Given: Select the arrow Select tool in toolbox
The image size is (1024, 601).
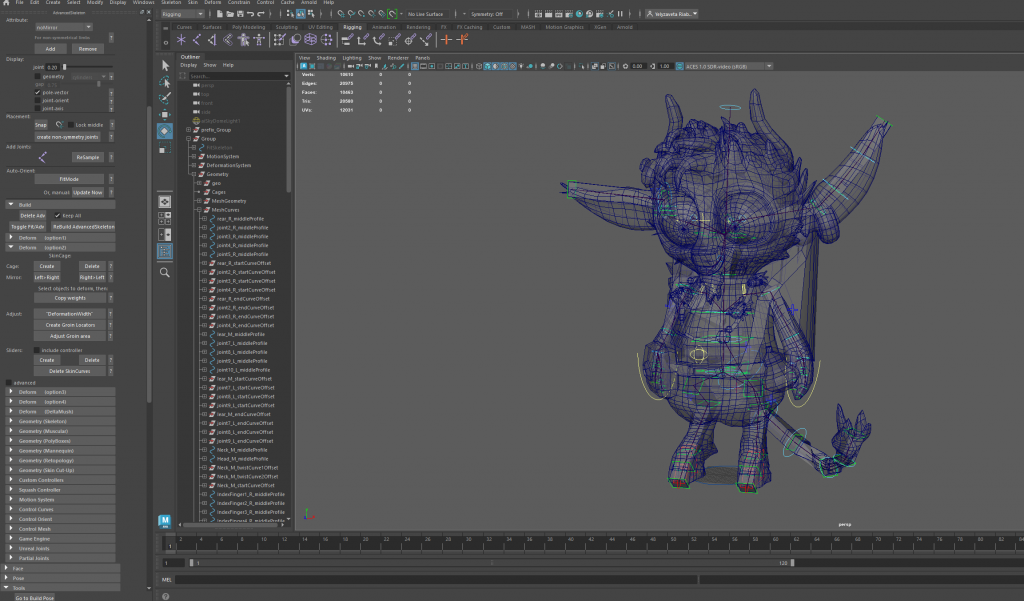Looking at the screenshot, I should click(166, 65).
